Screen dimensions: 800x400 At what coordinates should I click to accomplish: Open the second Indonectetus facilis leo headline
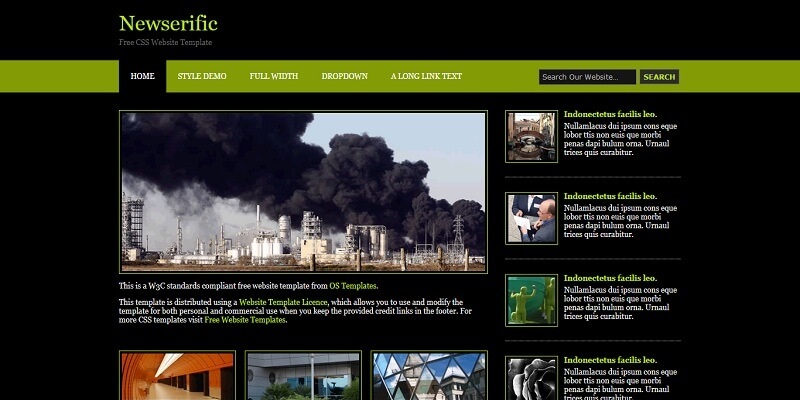(610, 196)
